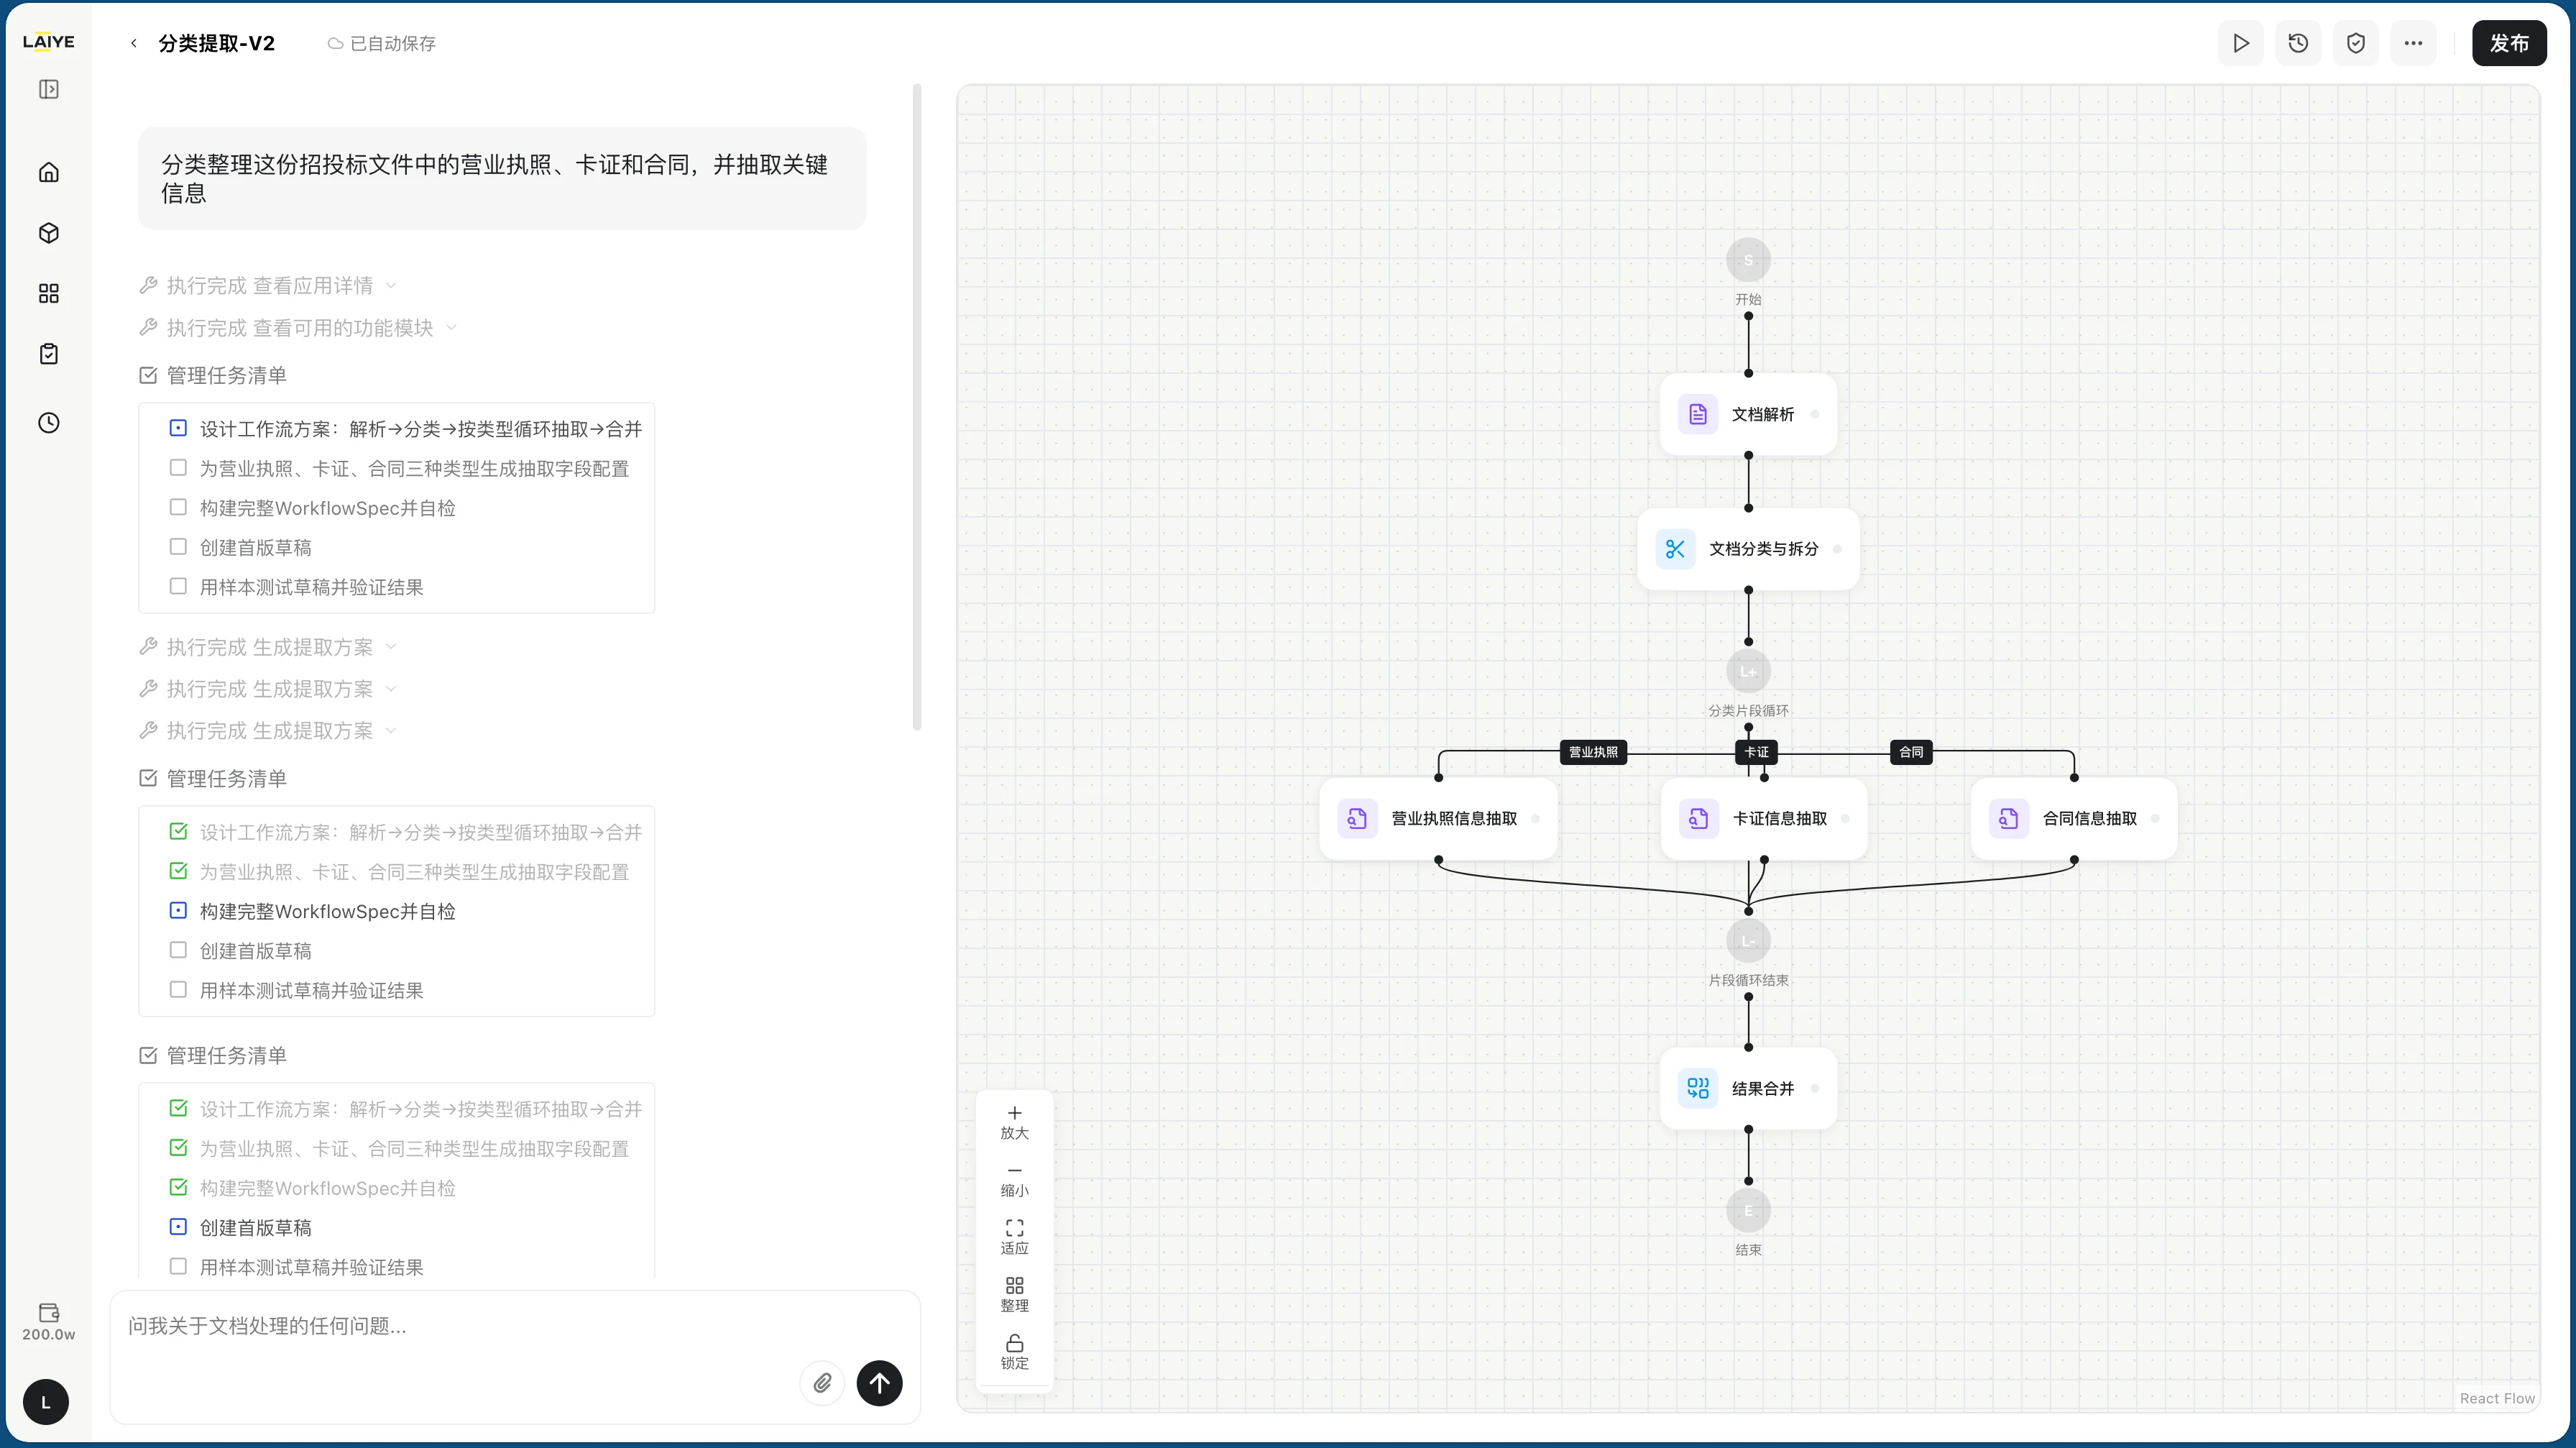Click the LAIYE logo
This screenshot has width=2576, height=1448.
tap(48, 42)
